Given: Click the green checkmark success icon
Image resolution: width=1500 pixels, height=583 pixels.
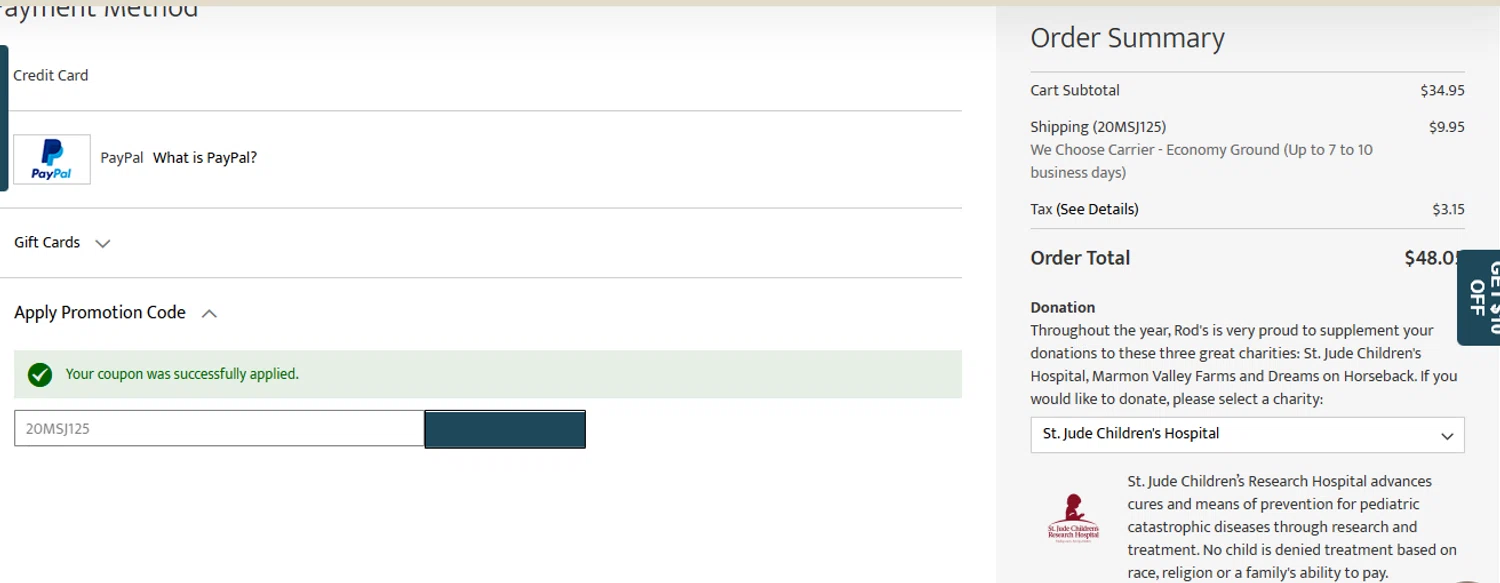Looking at the screenshot, I should click(40, 375).
